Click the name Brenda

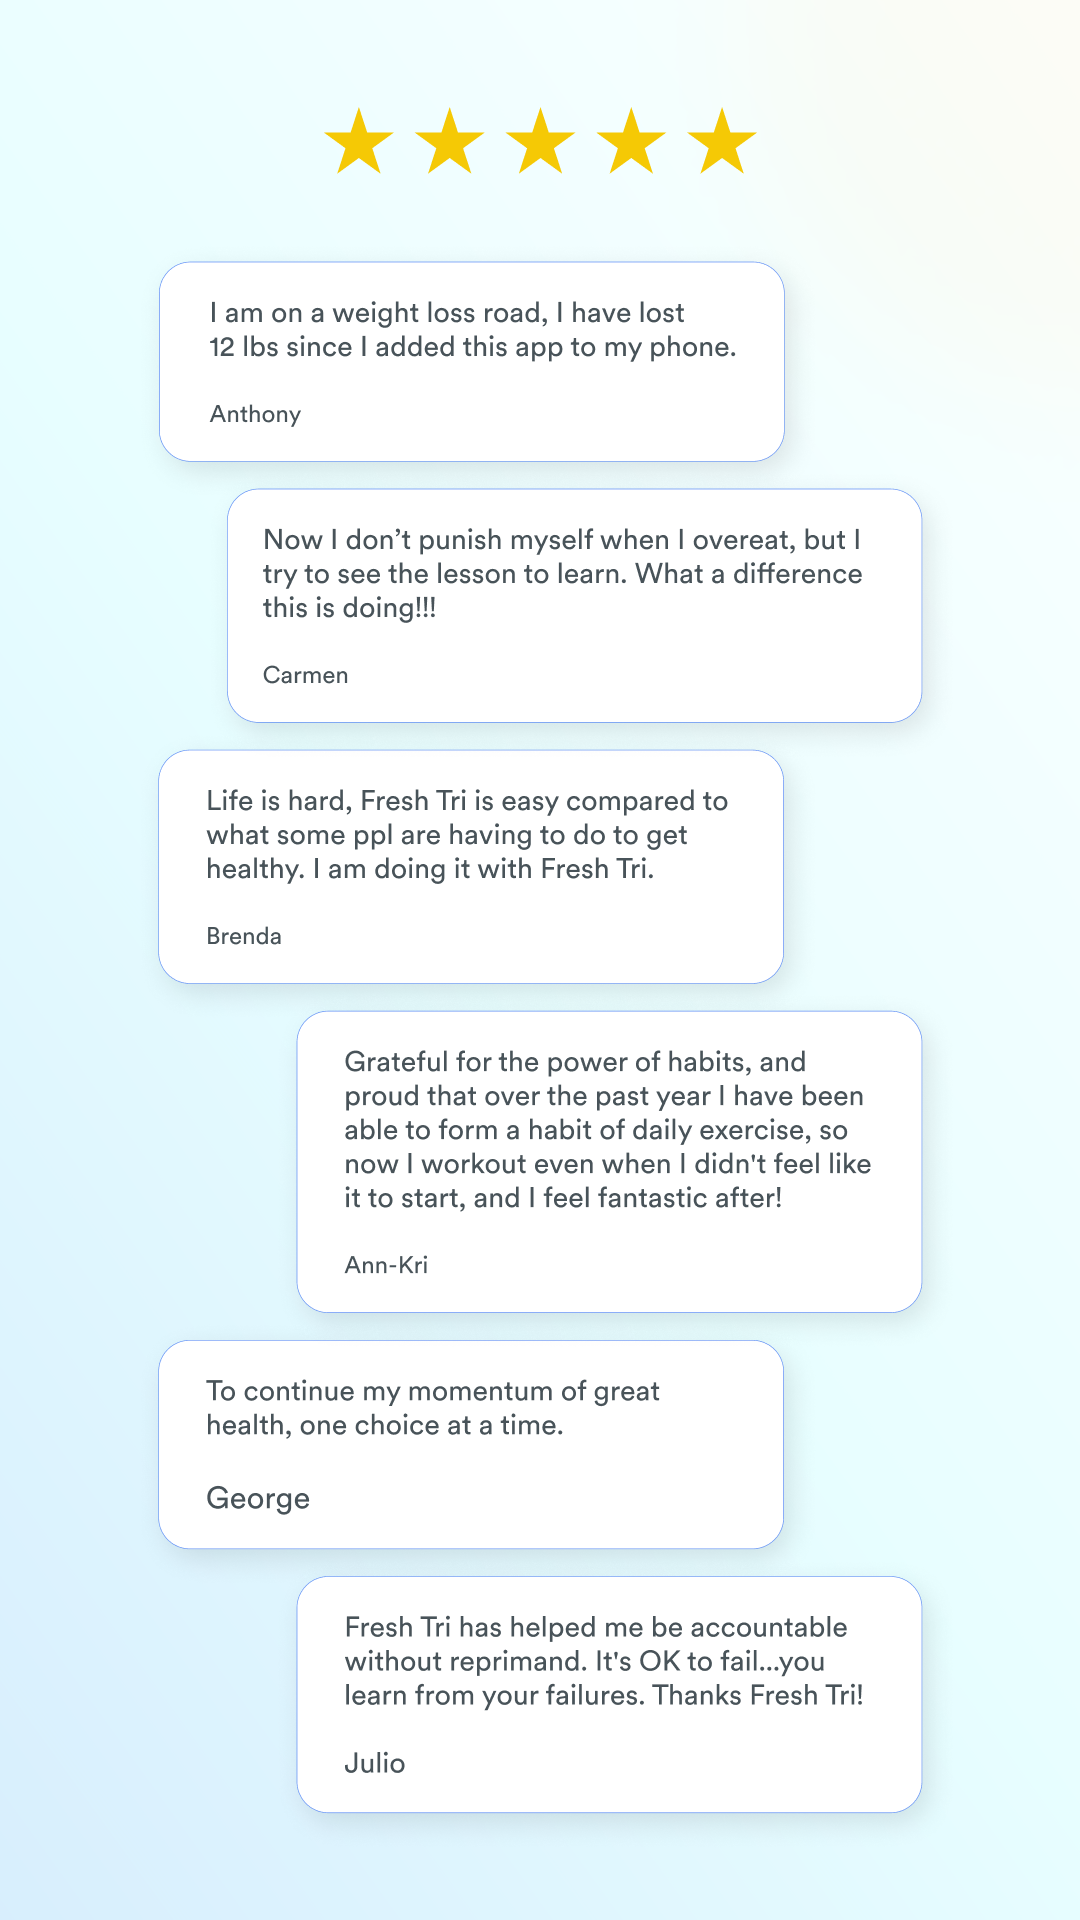point(244,936)
